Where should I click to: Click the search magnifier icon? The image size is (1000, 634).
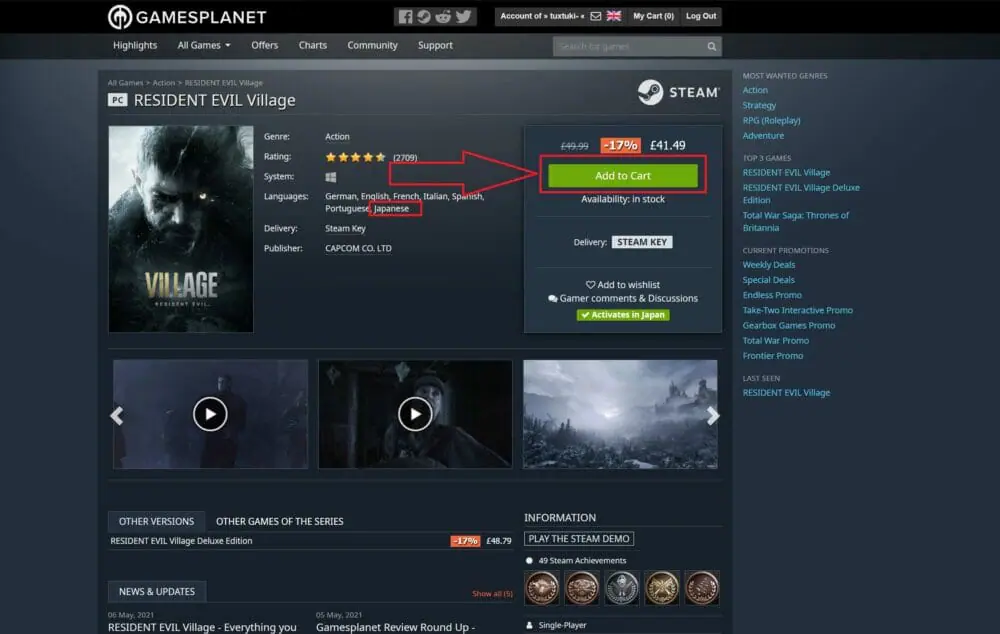[711, 46]
